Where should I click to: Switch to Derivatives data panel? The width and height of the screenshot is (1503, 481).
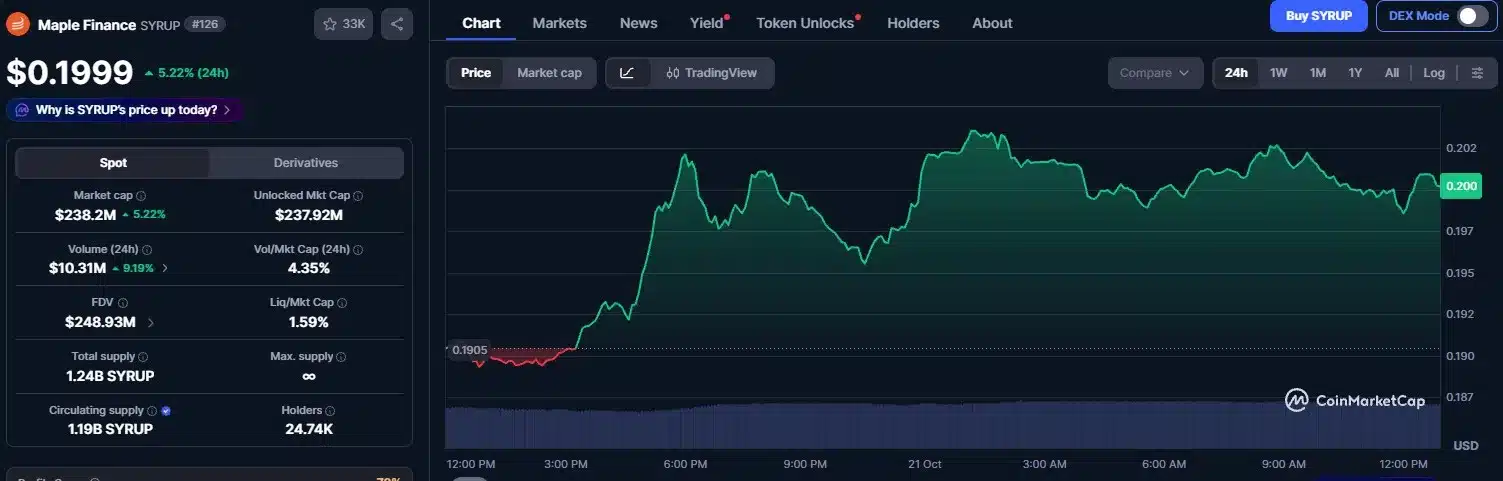(x=306, y=163)
